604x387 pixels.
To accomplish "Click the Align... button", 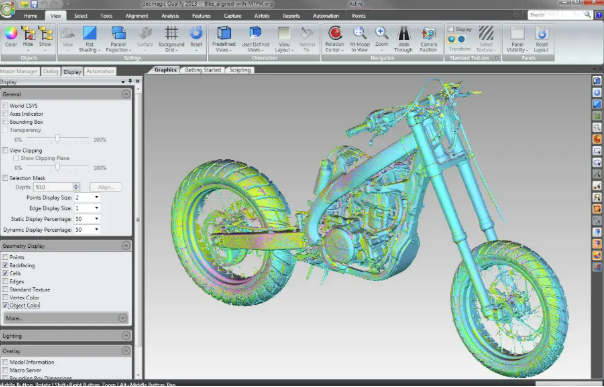I will coord(106,187).
